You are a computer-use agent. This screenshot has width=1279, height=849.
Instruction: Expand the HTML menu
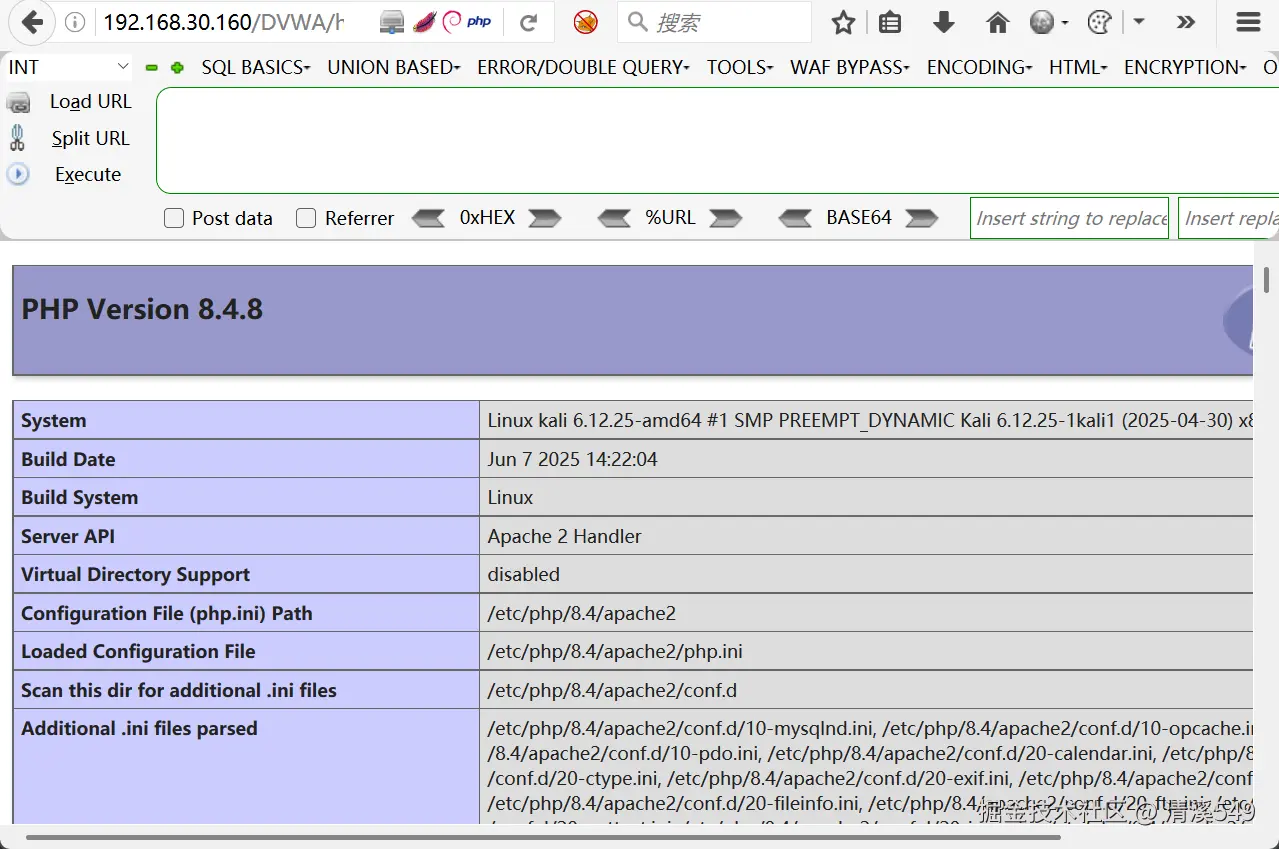click(1078, 67)
